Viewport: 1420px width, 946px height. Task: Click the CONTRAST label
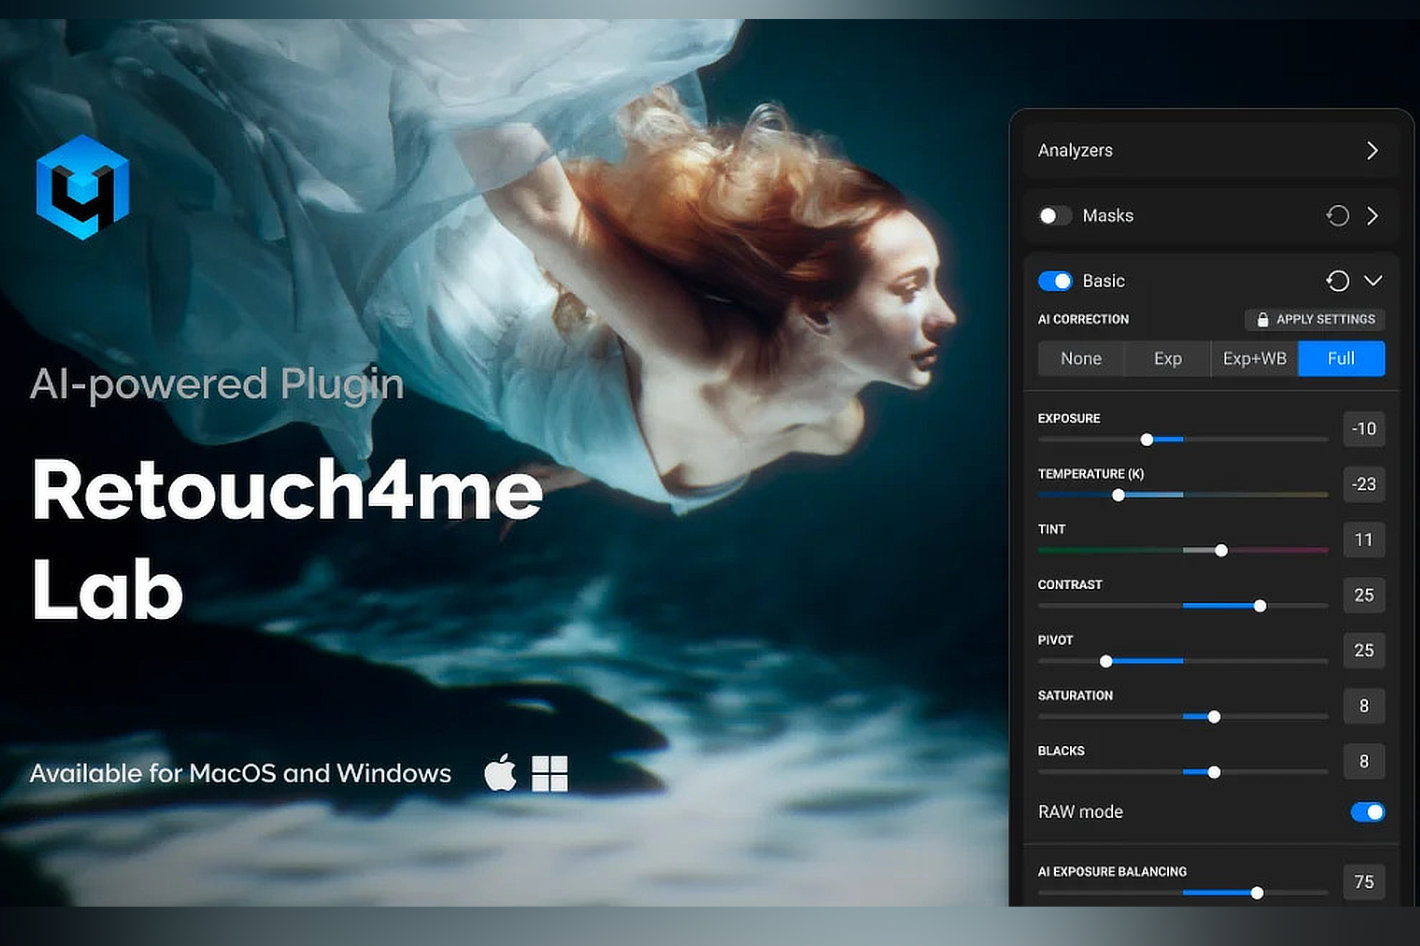(x=1070, y=585)
